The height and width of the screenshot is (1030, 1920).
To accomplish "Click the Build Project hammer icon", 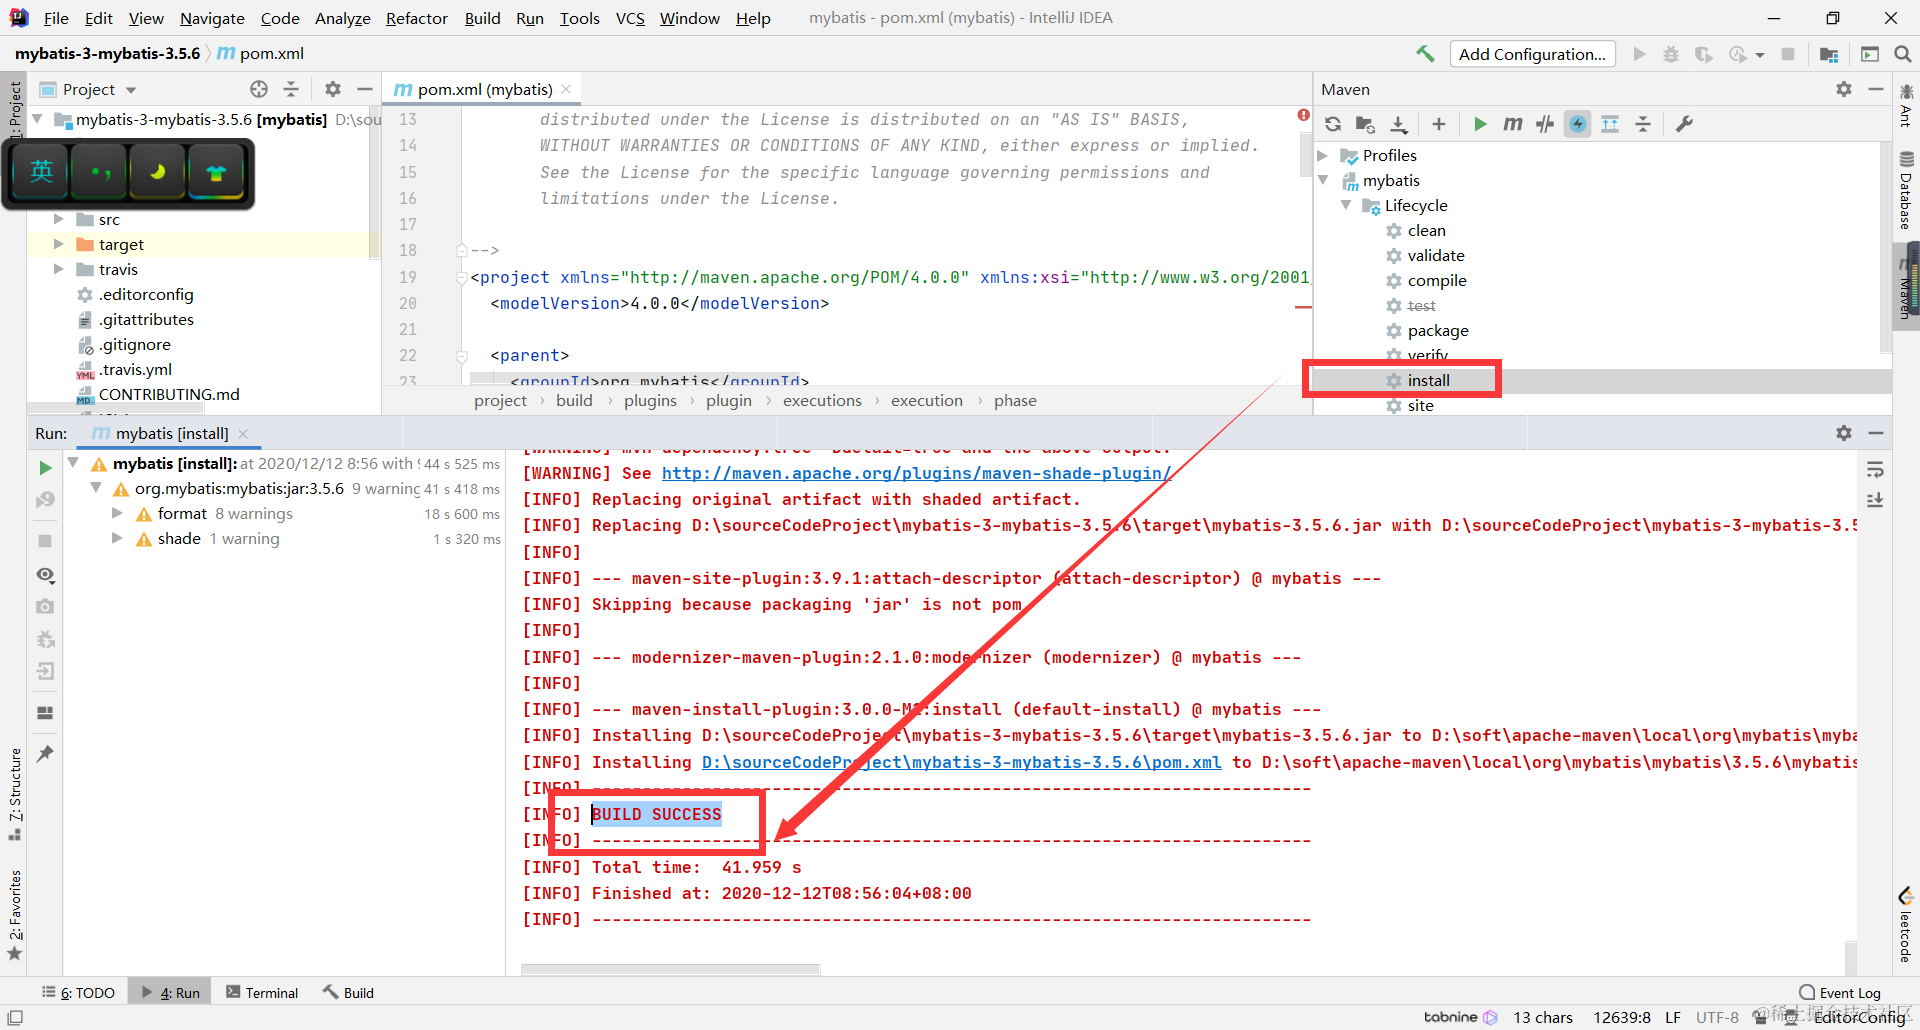I will click(1425, 54).
